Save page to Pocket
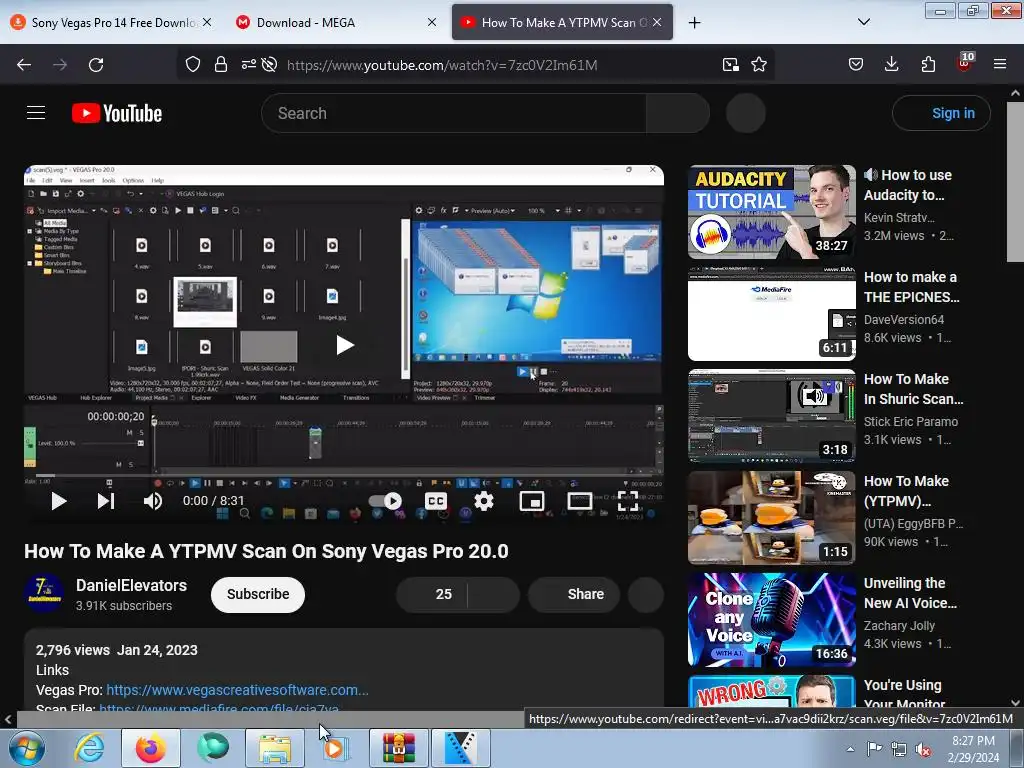 (856, 64)
